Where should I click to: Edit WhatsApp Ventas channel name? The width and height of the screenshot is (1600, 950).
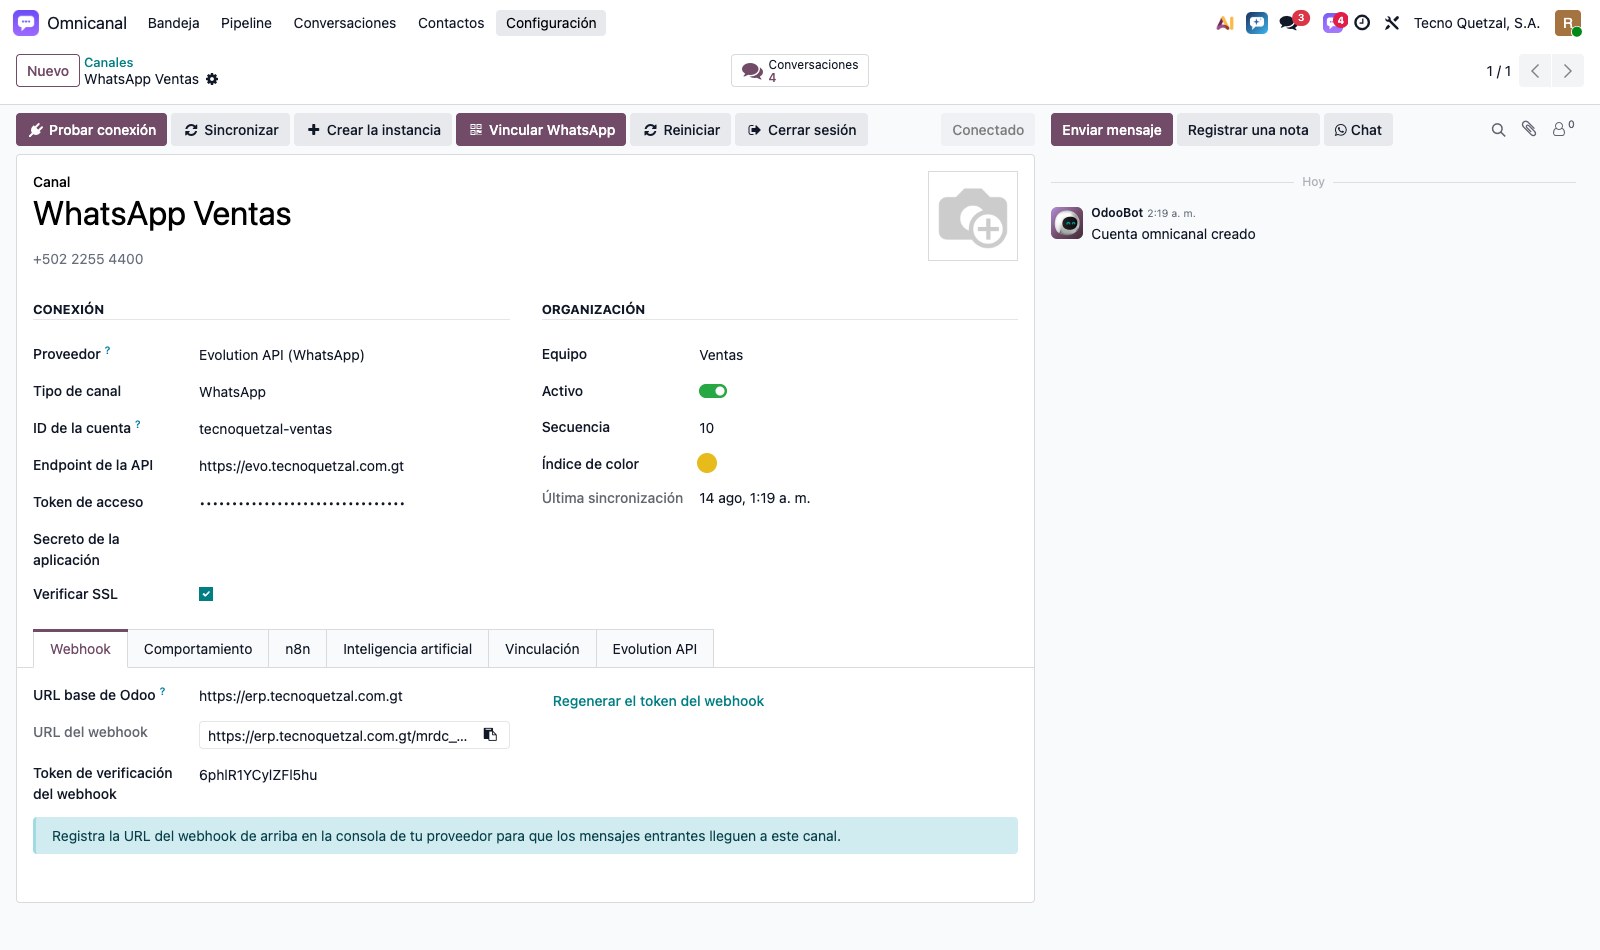[x=162, y=214]
